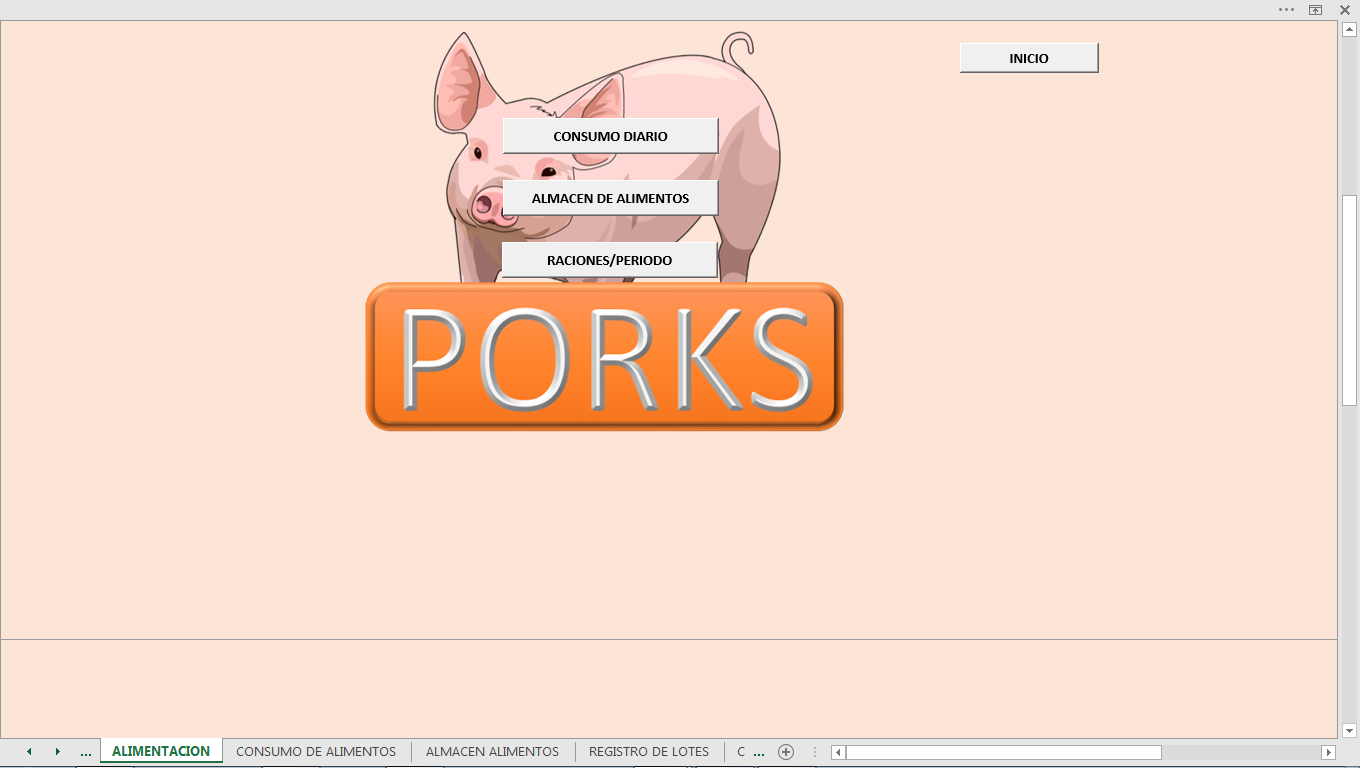1360x768 pixels.
Task: Click the ALMACEN DE ALIMENTOS button
Action: point(610,198)
